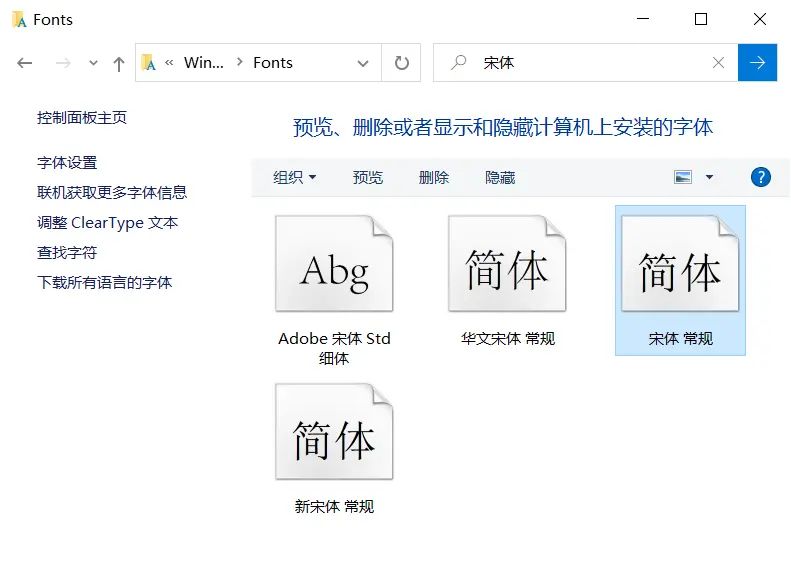Click the 华文宋体 常规 label text

pos(507,338)
